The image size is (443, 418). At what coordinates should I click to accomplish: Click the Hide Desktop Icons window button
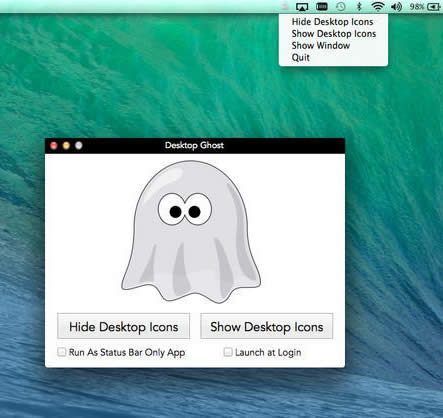(123, 326)
